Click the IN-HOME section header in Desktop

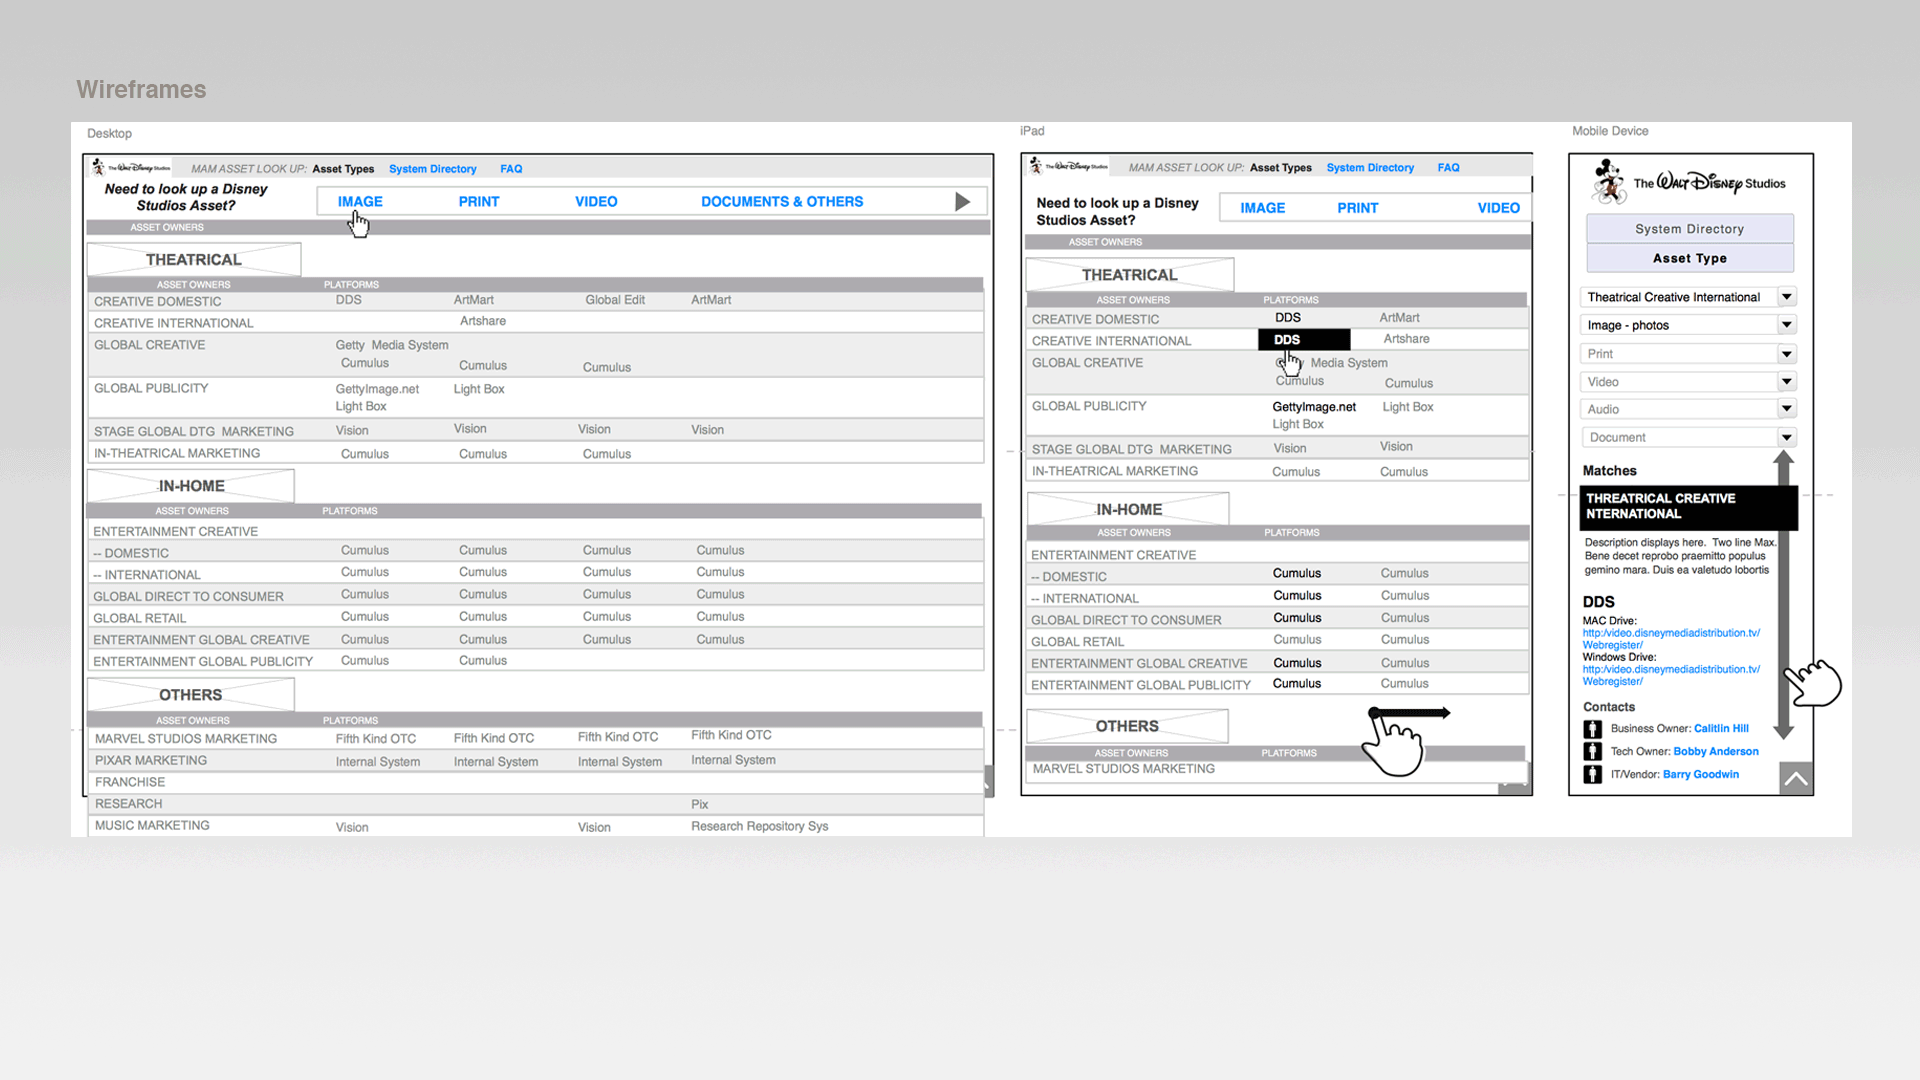[191, 486]
